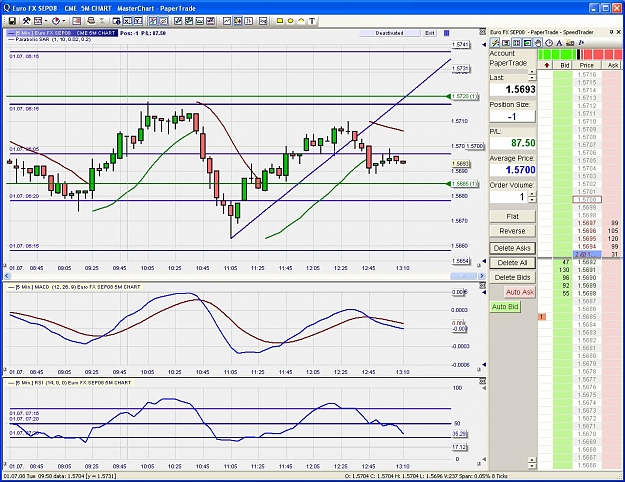625x482 pixels.
Task: Click the chart scroll-left arrow
Action: coord(7,275)
